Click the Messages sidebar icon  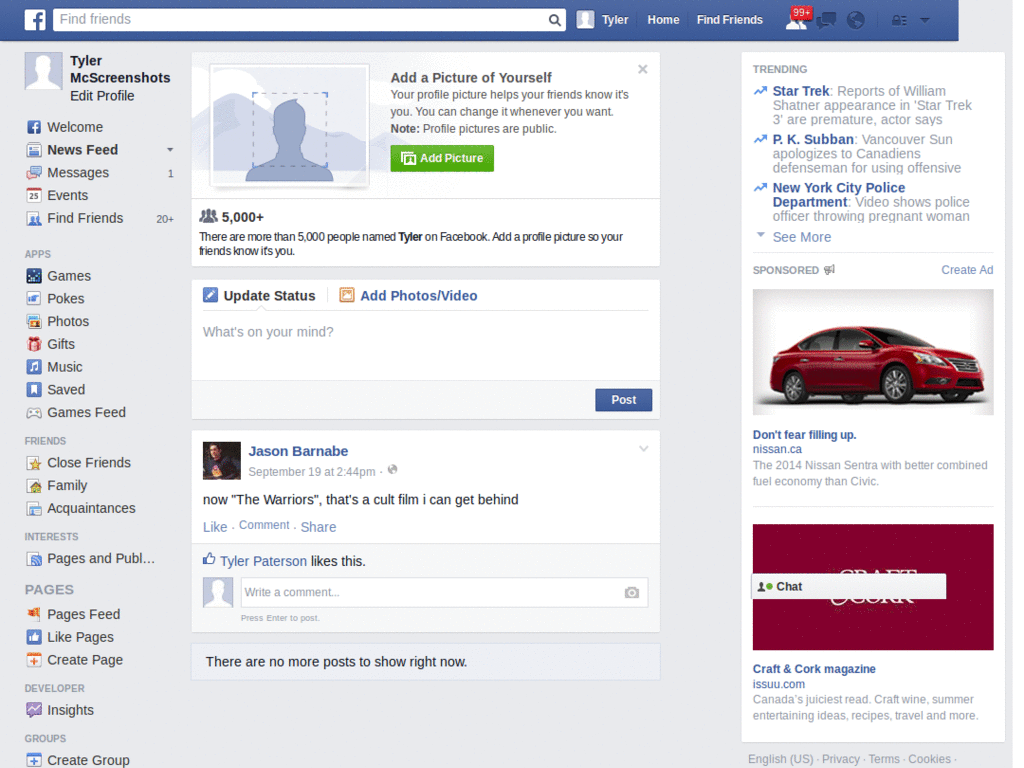34,172
